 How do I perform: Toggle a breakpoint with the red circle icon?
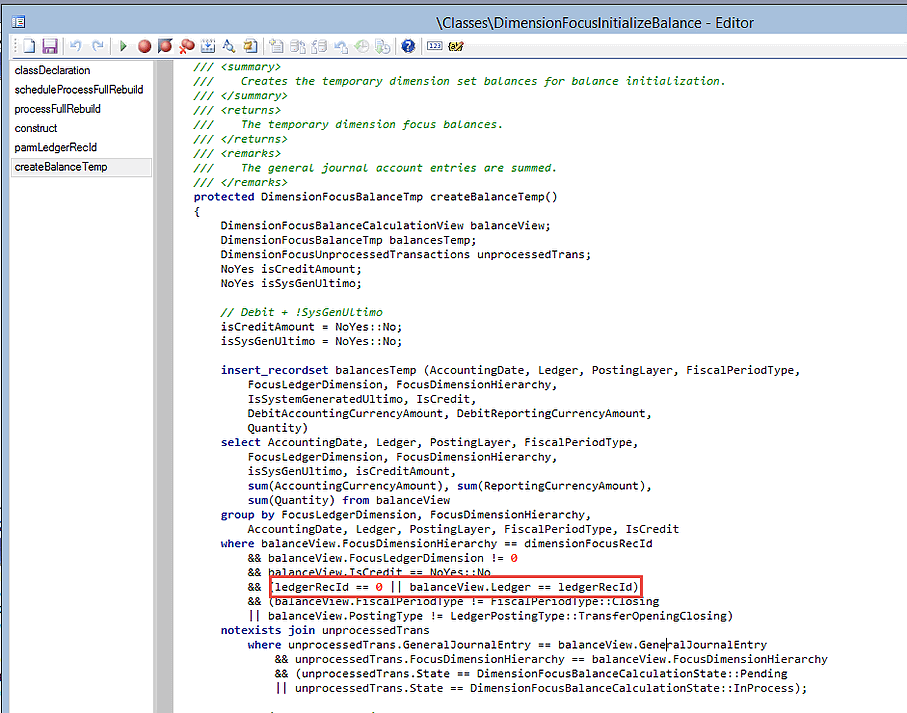click(144, 46)
